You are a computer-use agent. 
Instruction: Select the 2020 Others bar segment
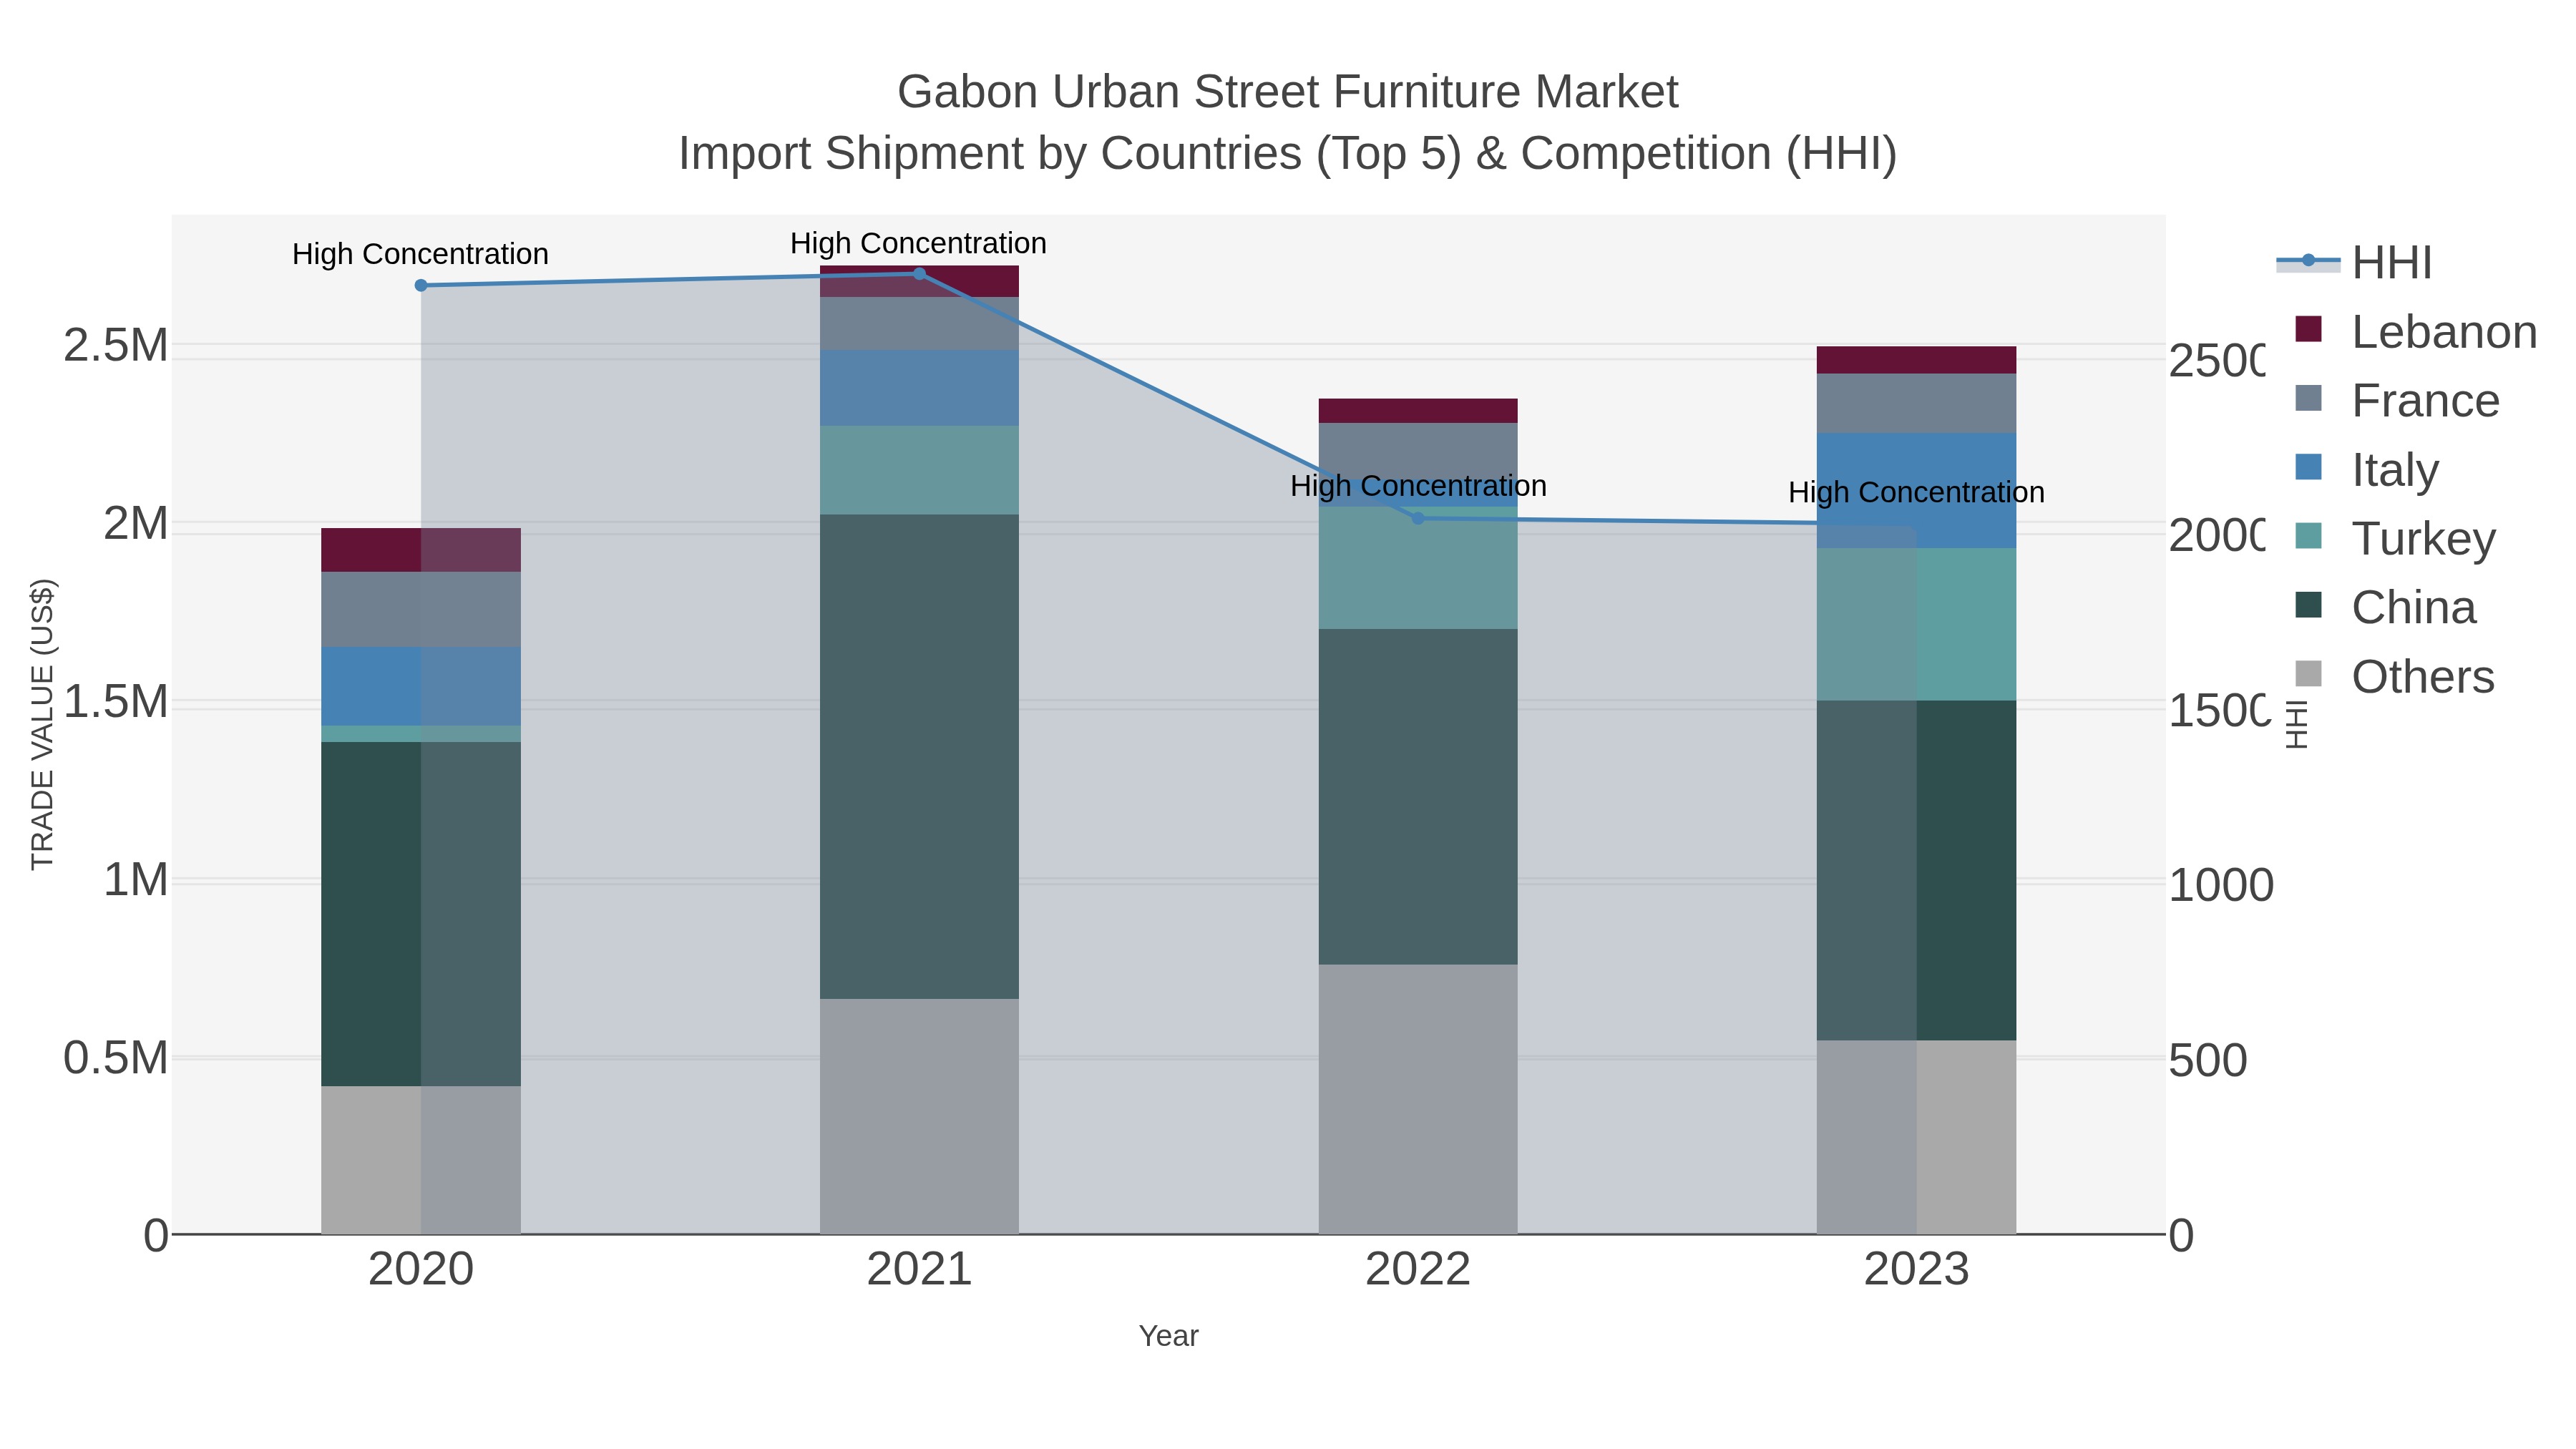click(421, 1160)
